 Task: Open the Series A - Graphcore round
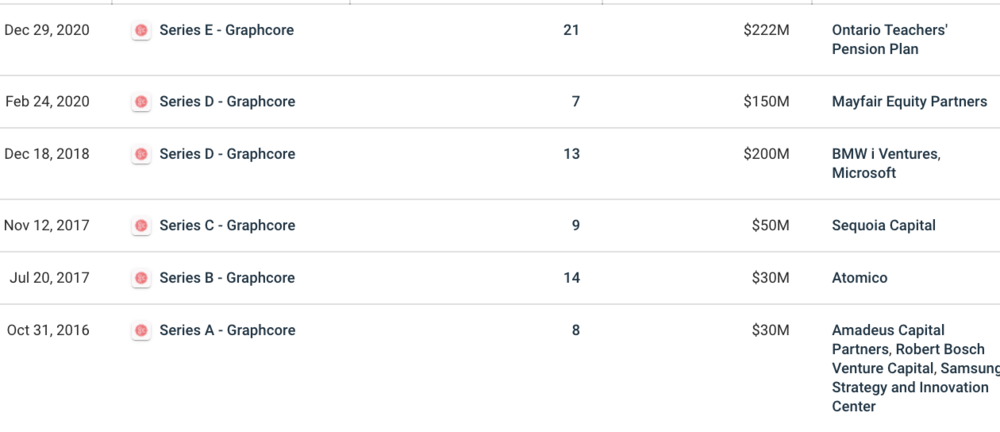pyautogui.click(x=227, y=330)
